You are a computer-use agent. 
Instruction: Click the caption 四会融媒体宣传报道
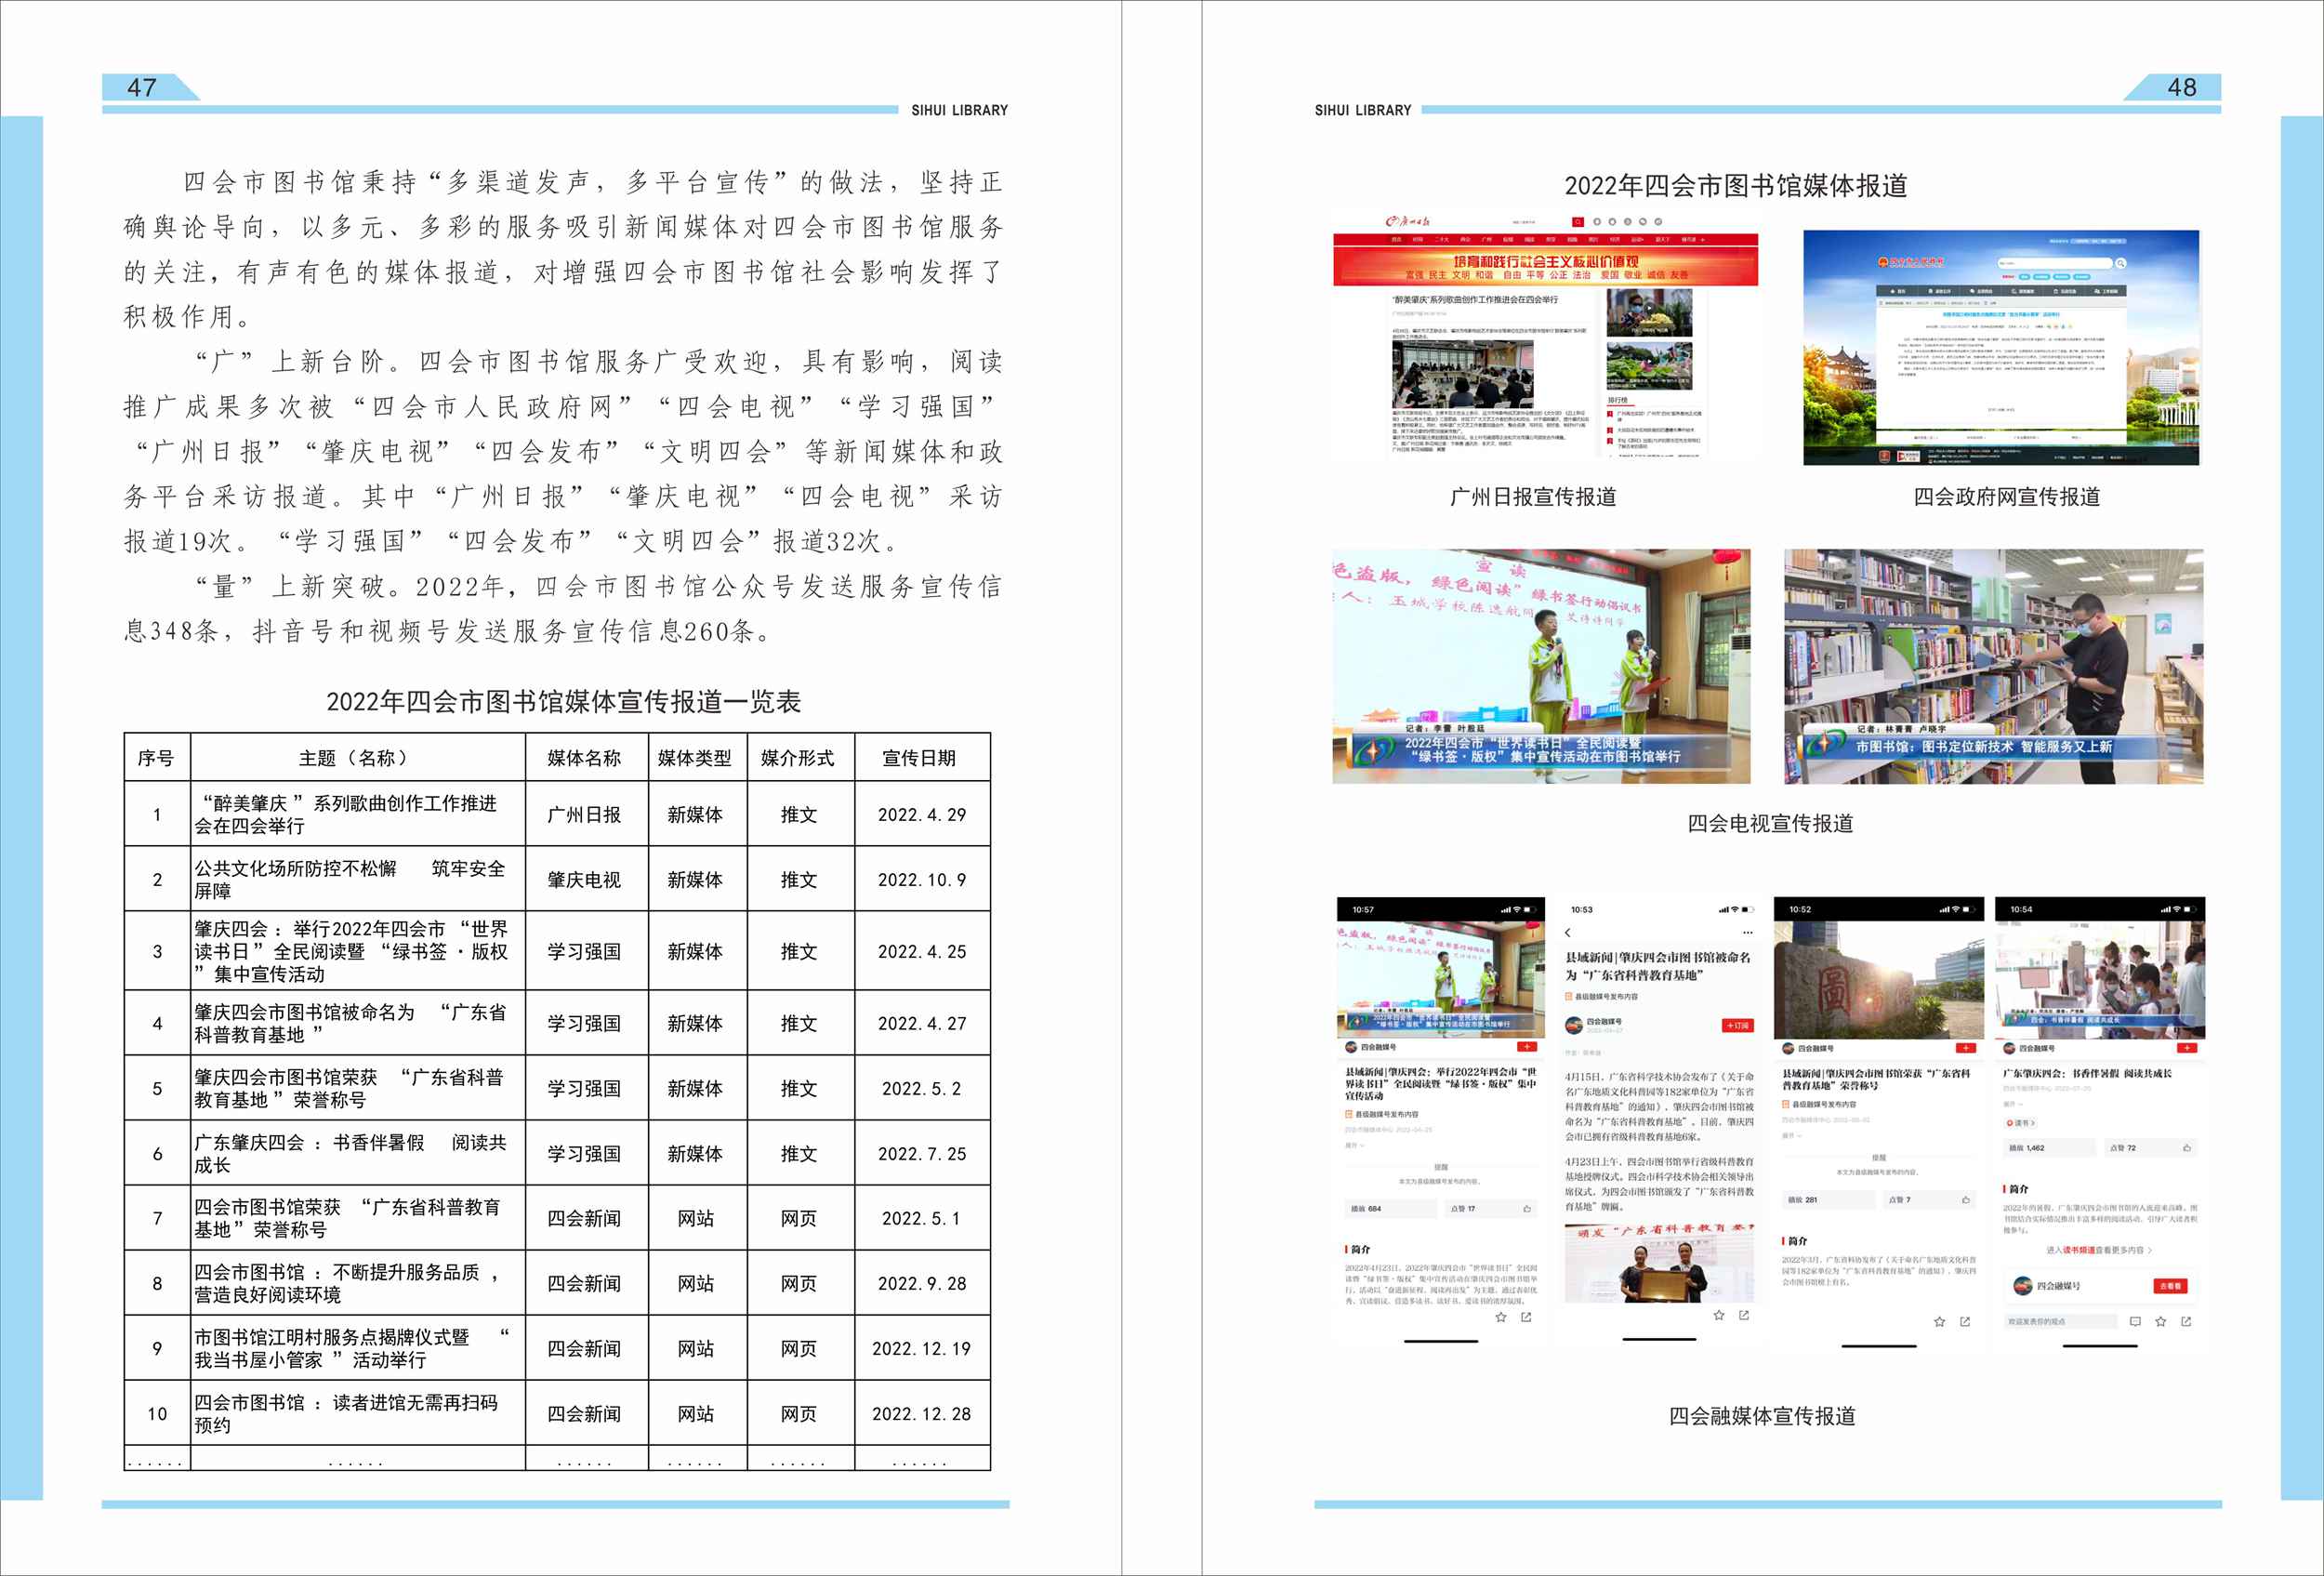pyautogui.click(x=1762, y=1416)
